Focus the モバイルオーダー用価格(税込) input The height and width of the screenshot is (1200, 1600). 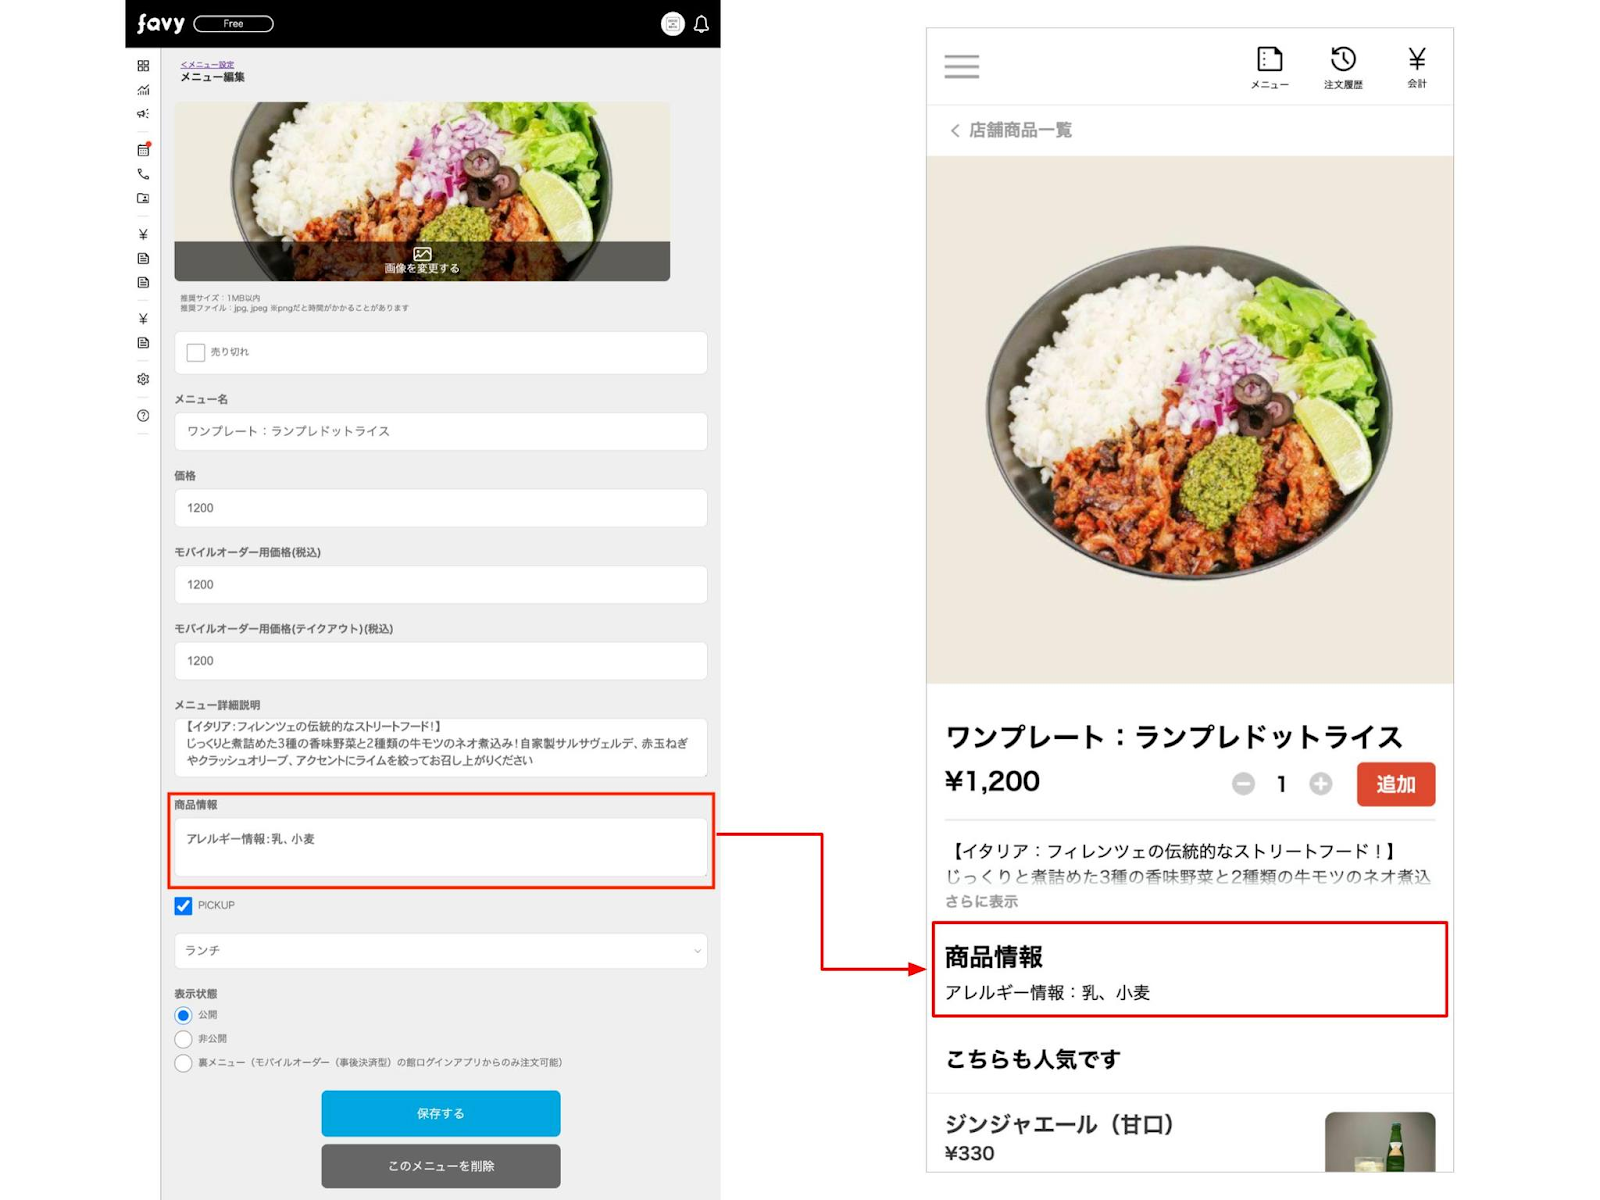(x=441, y=584)
